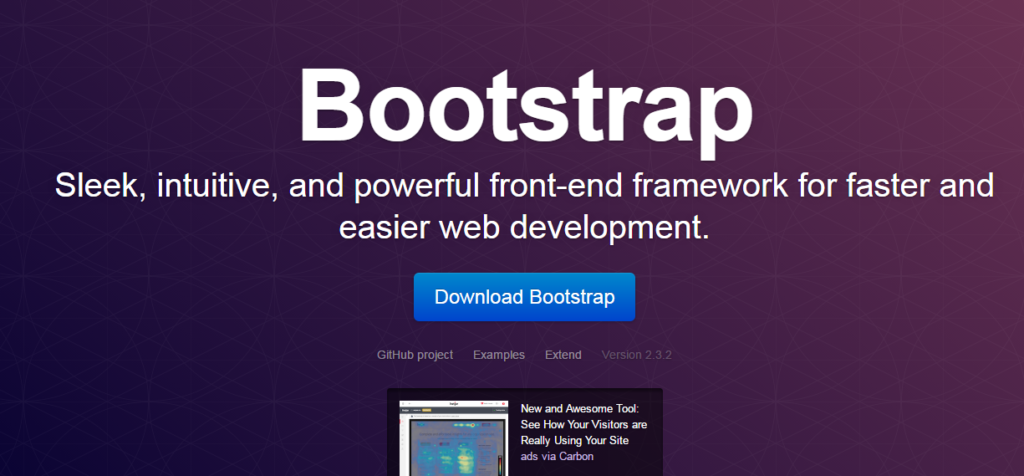Click the 'Sleek, intuitive, and powerful' tagline

pos(524,206)
